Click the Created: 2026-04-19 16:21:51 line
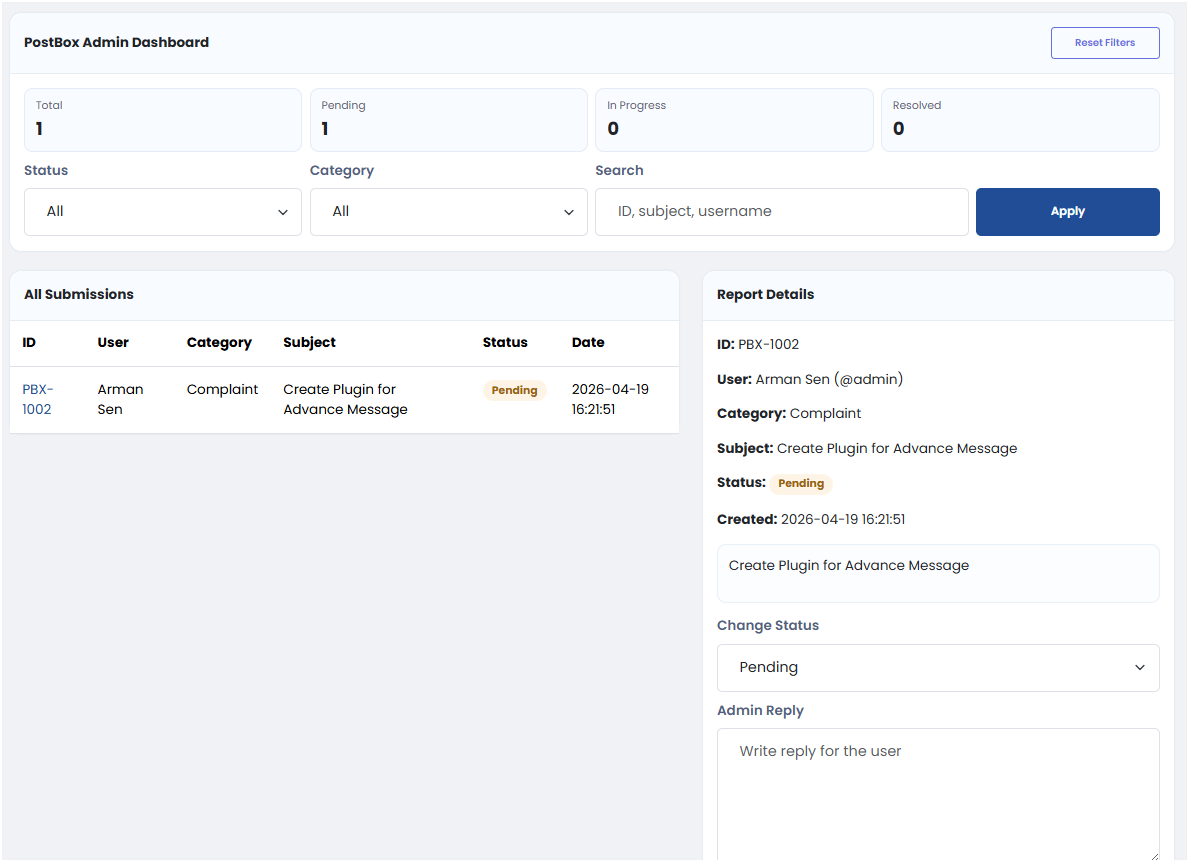Viewport: 1189px width, 862px height. 811,519
